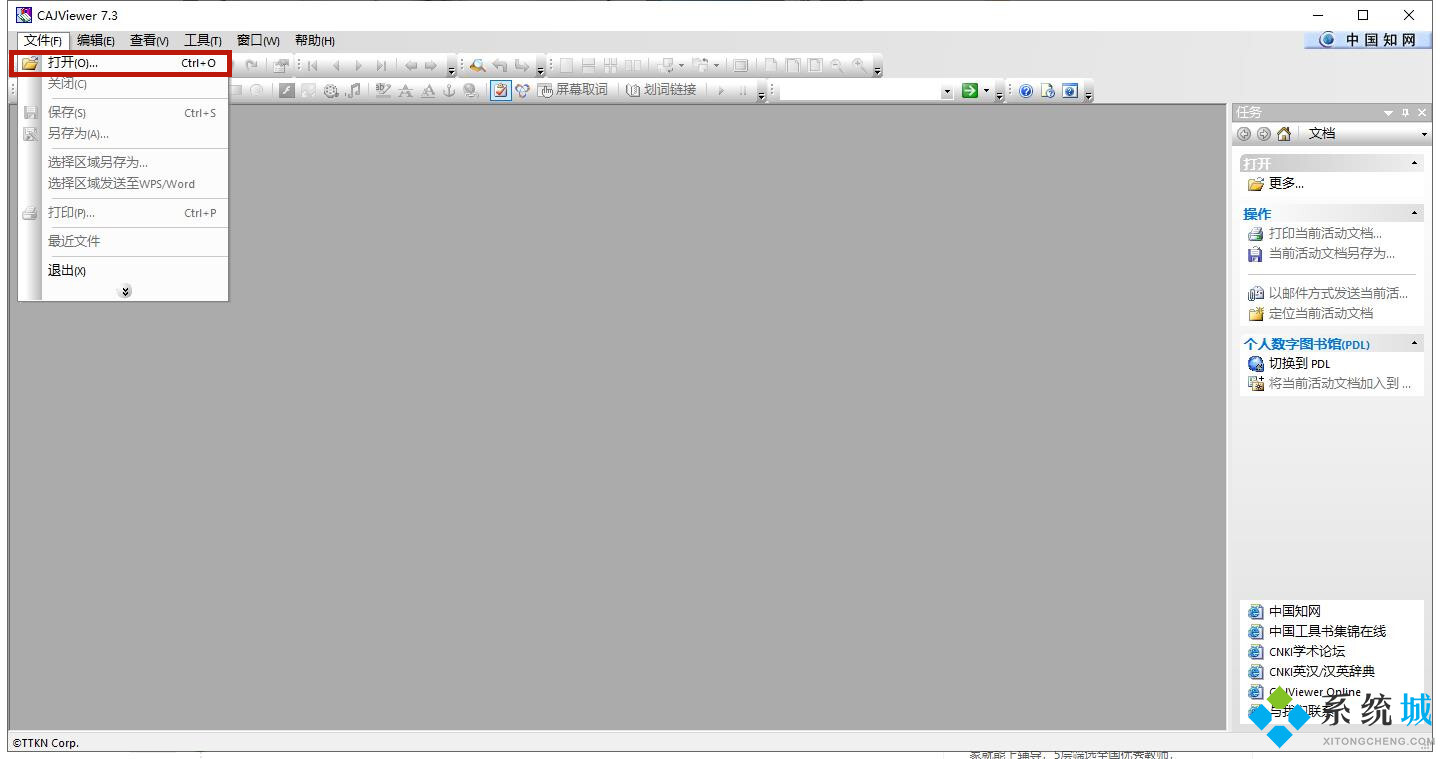Click 切换到 PDL link

(1299, 364)
